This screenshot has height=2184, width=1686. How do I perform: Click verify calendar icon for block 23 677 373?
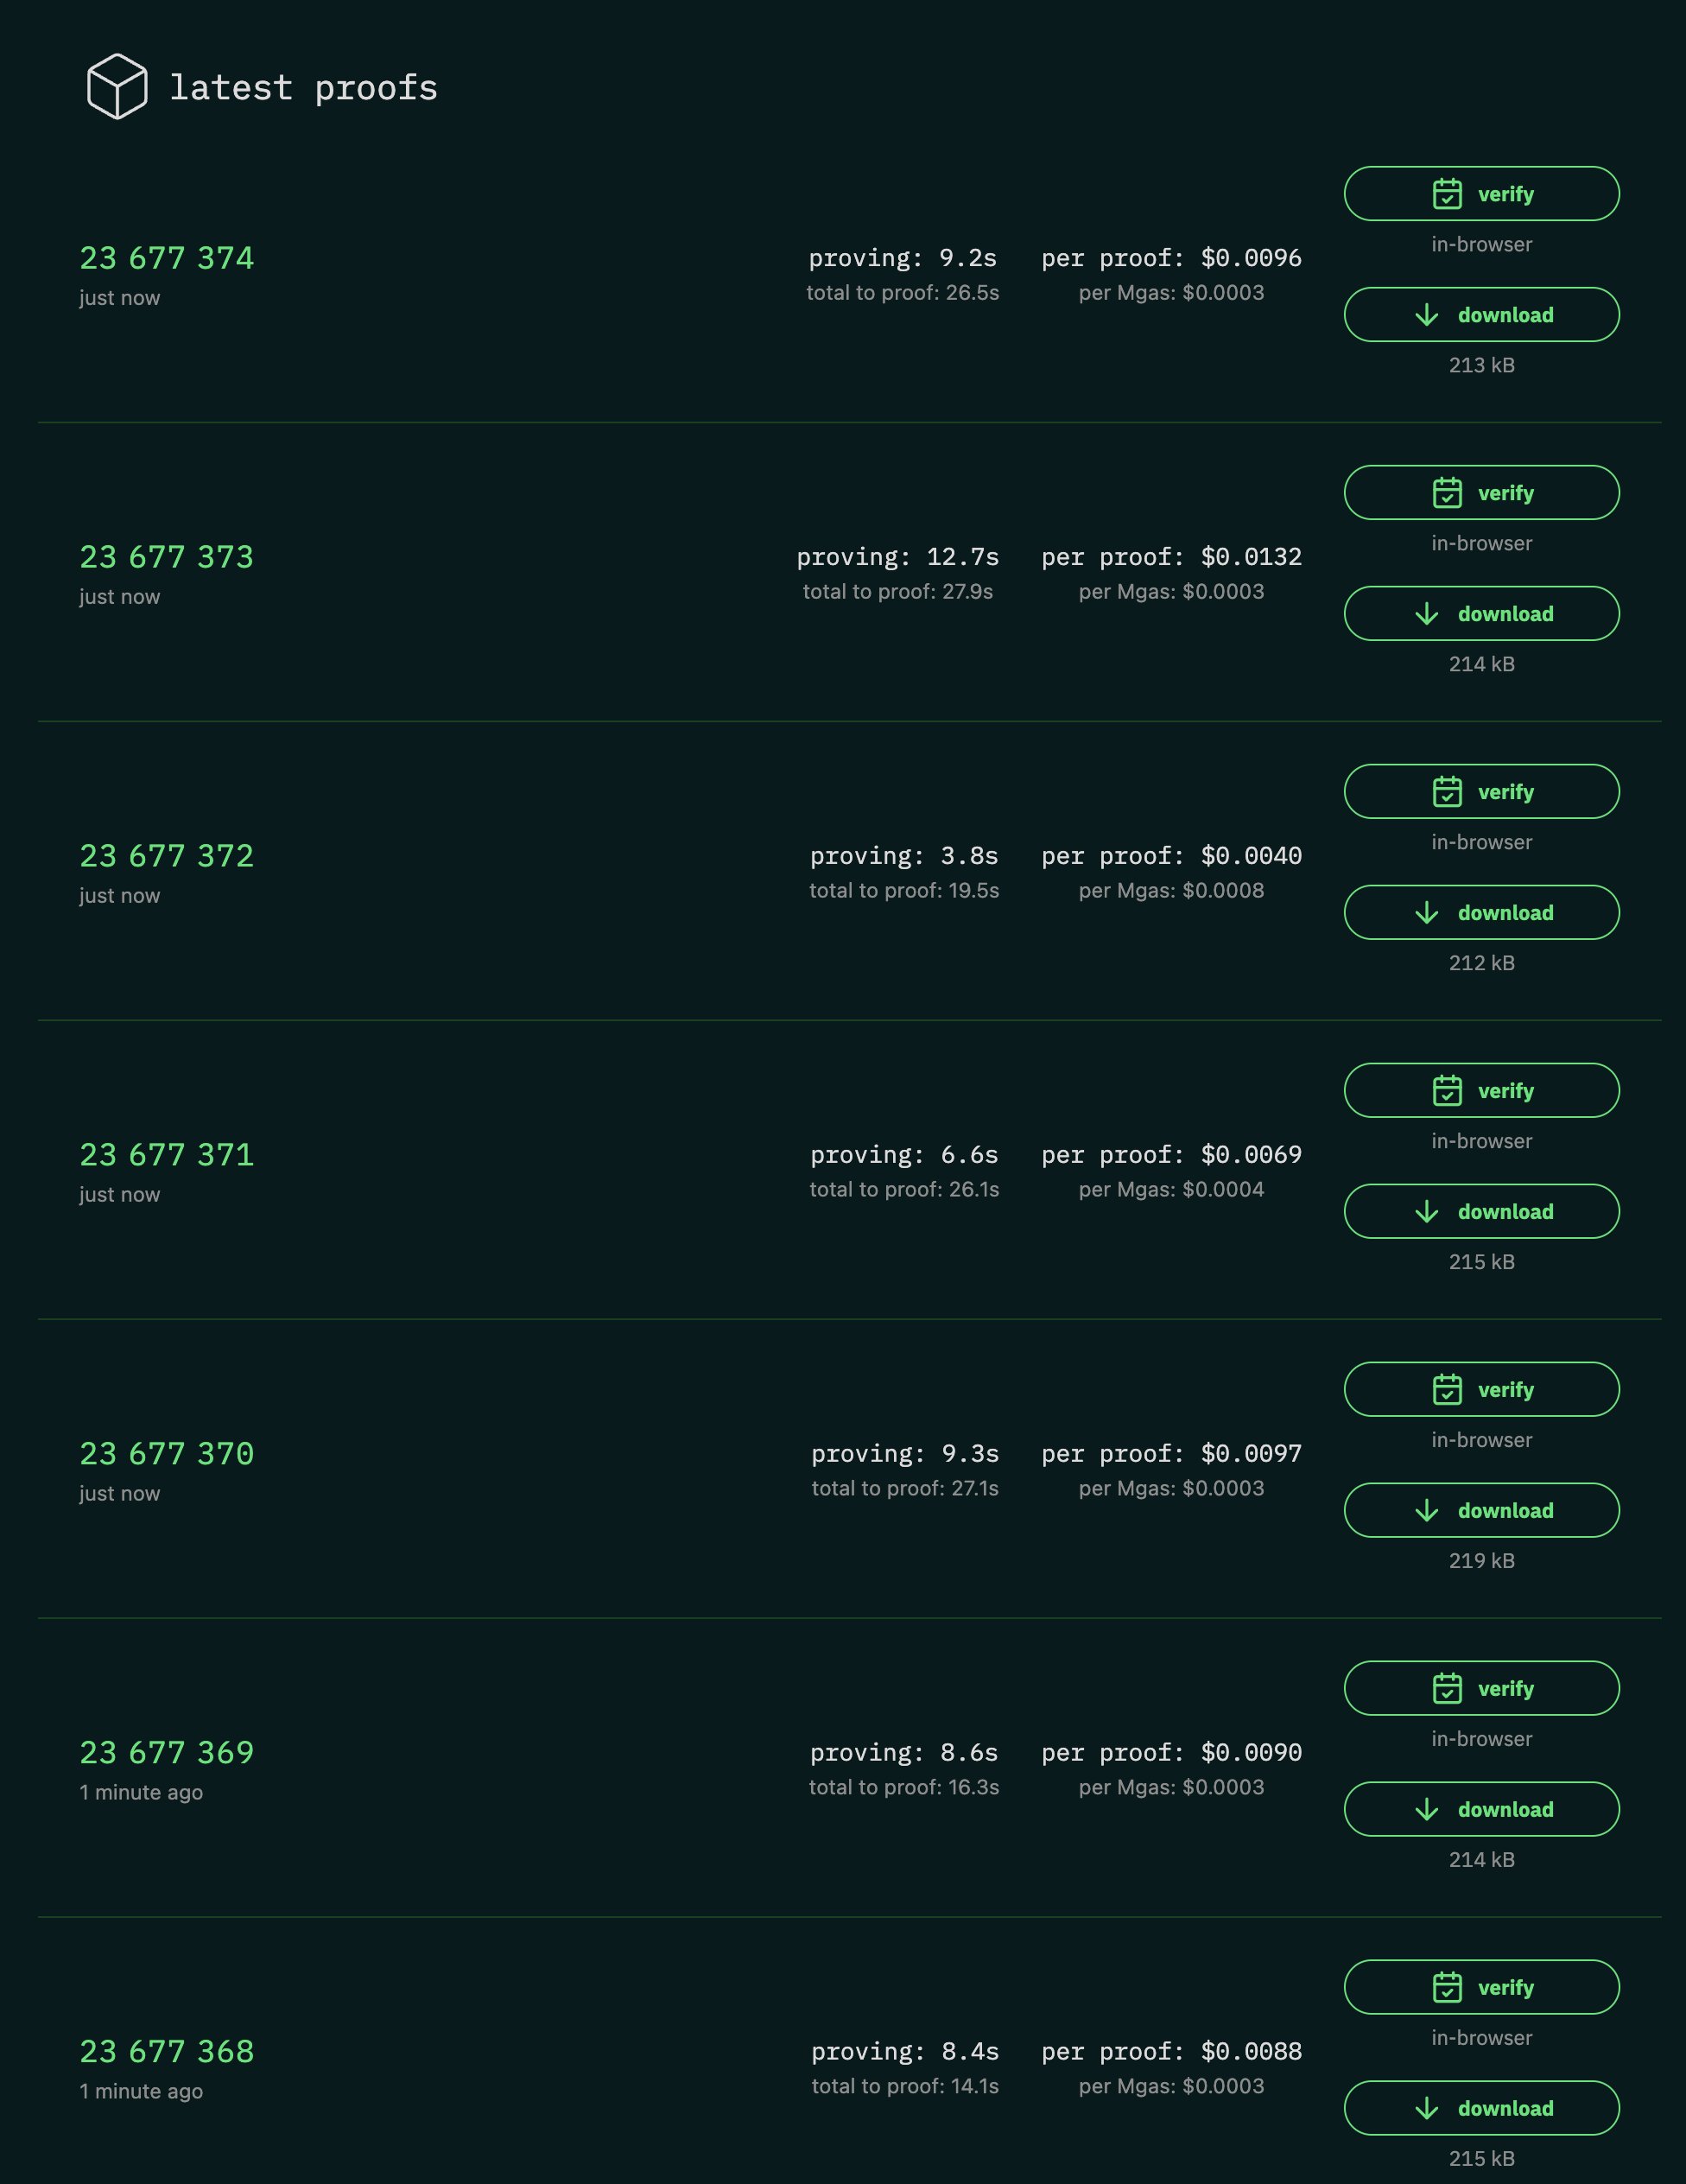pos(1446,493)
